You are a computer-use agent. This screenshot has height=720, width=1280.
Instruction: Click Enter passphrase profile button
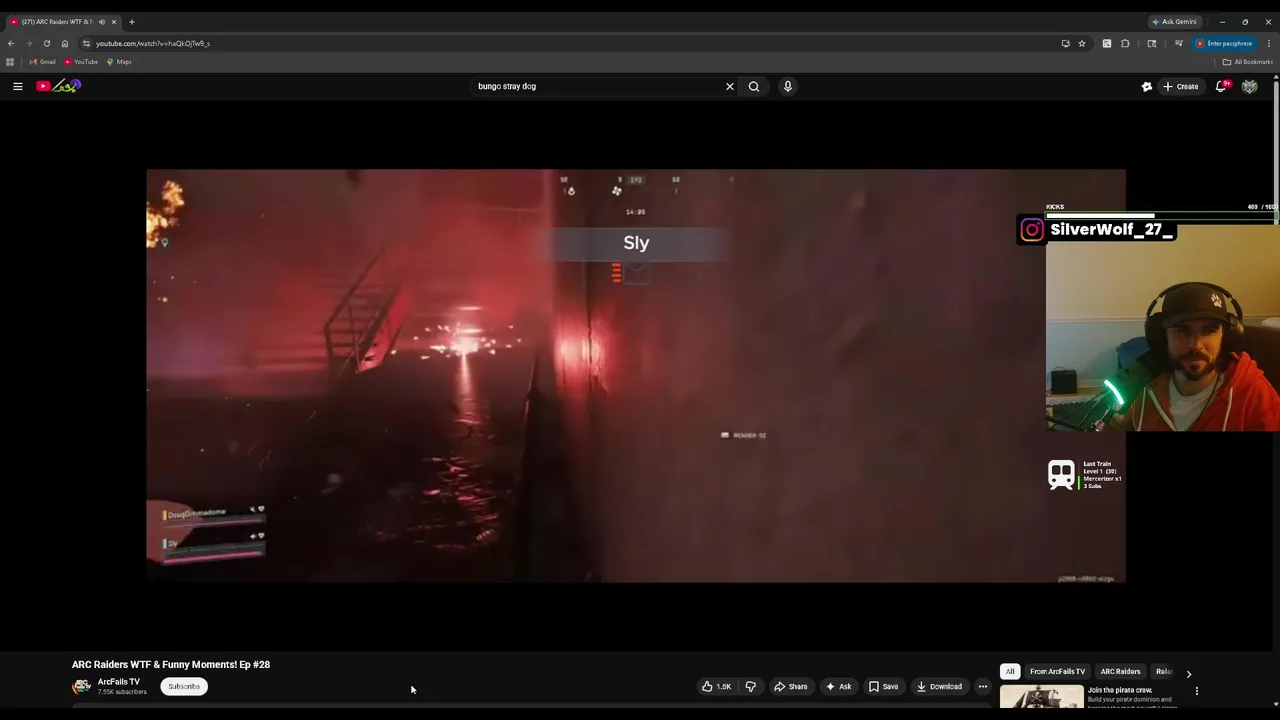click(1224, 43)
